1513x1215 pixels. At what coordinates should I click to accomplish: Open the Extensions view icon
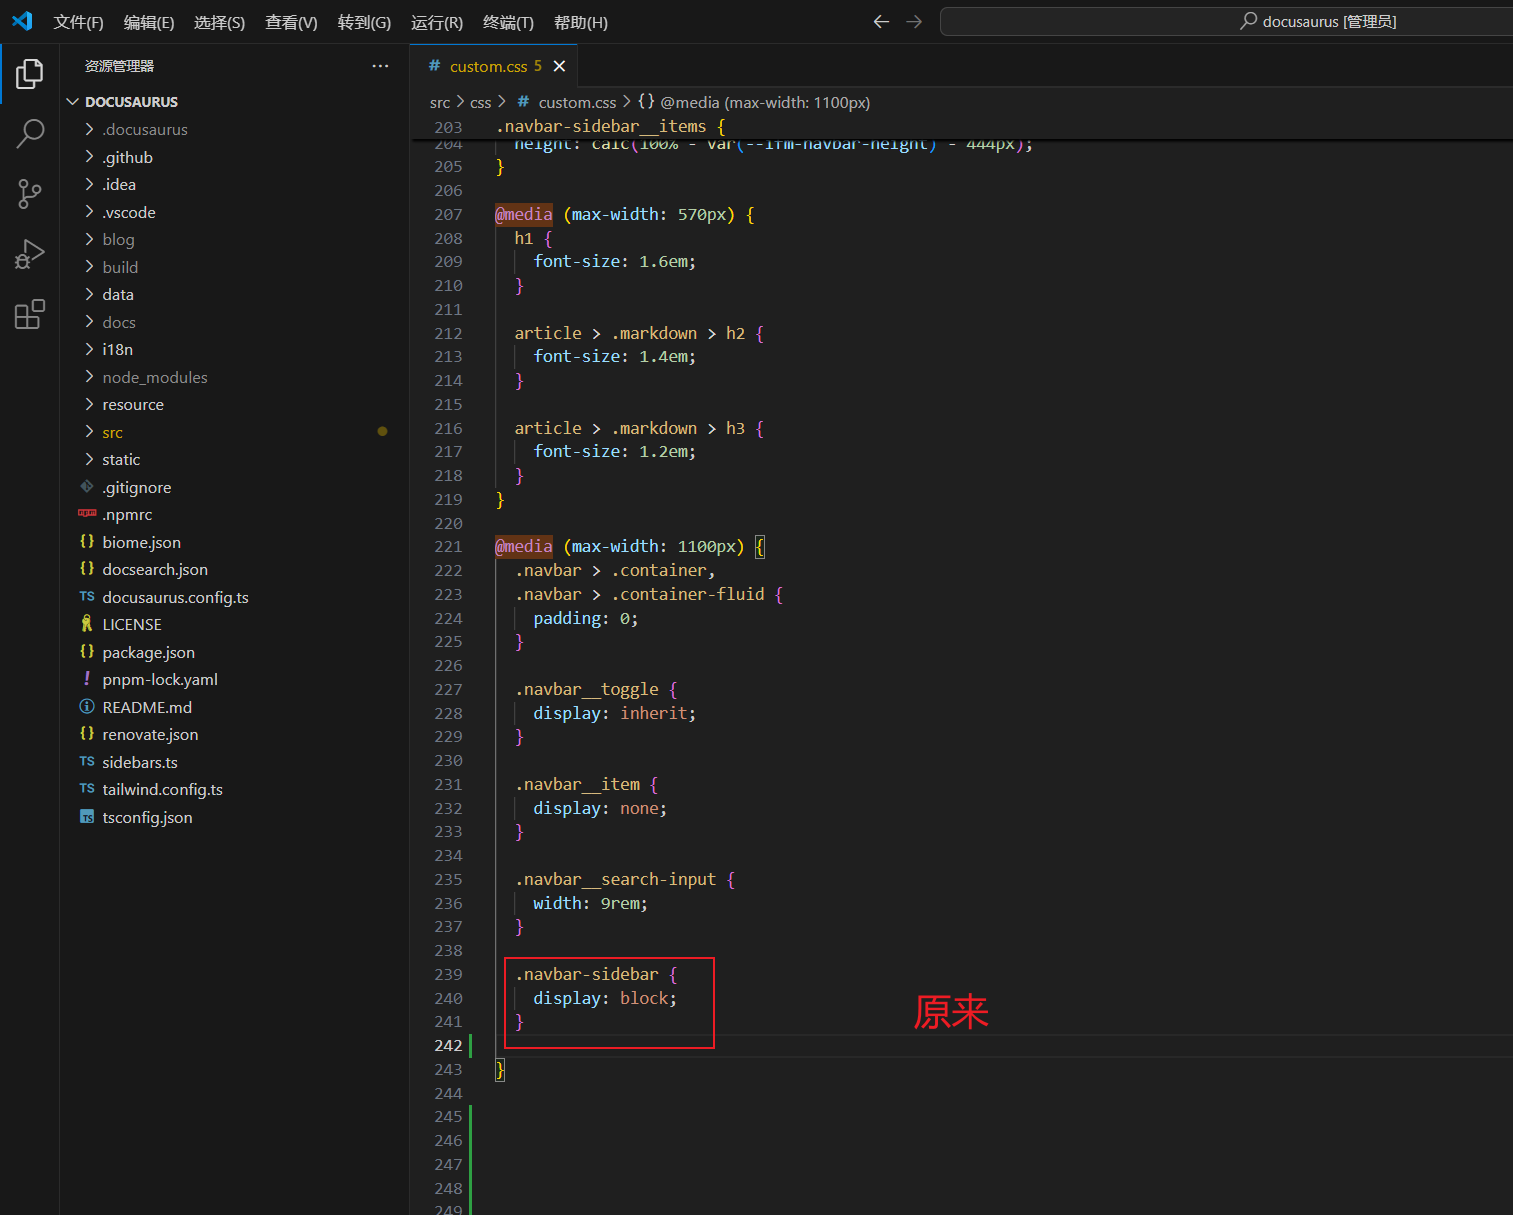pyautogui.click(x=30, y=314)
